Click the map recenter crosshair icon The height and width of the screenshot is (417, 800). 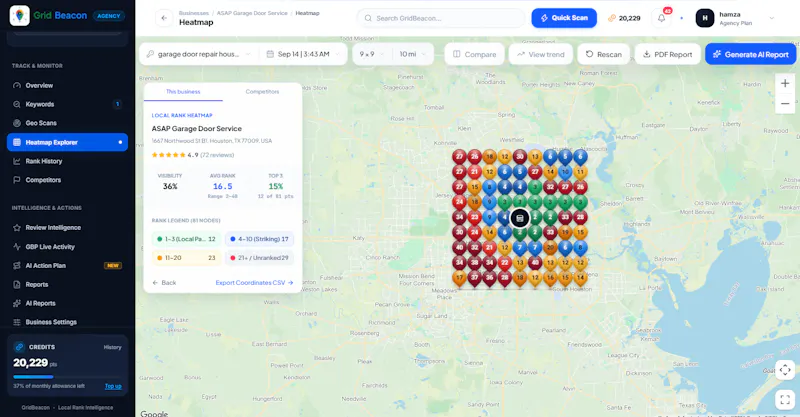[785, 370]
